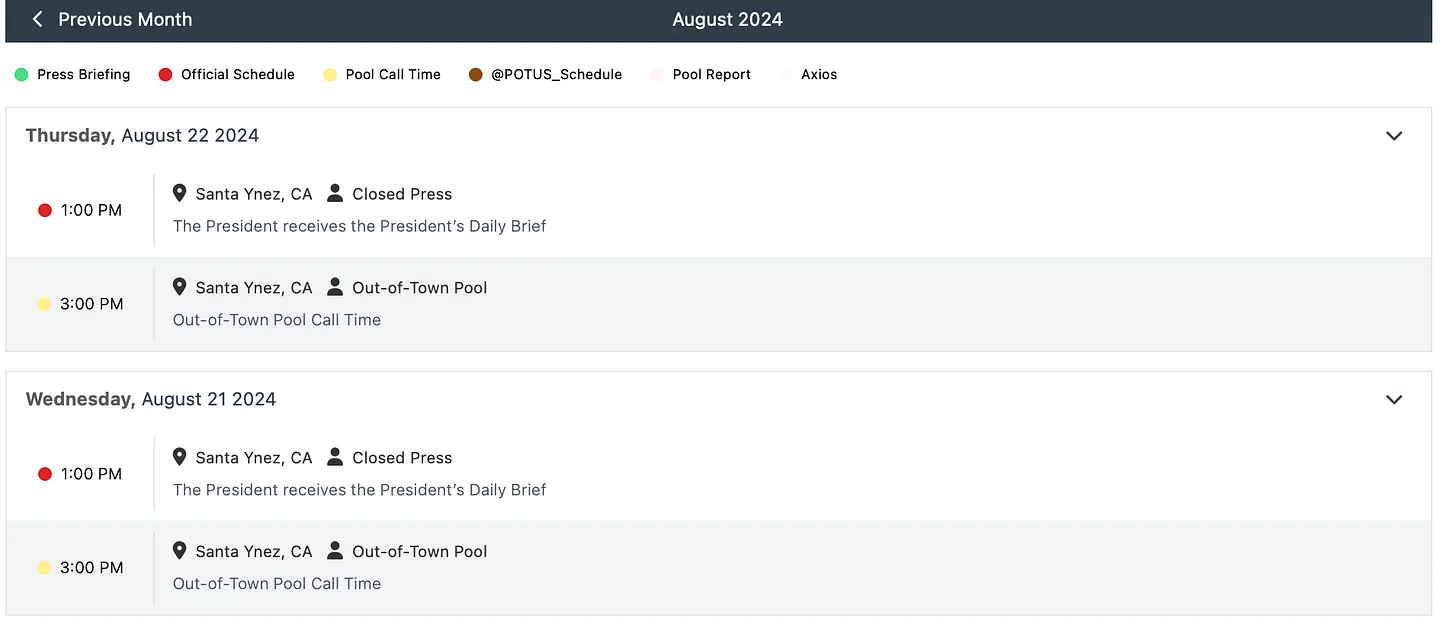Screen dimensions: 1456x634
Task: Select Wednesday 3:00 PM time label
Action: coord(91,568)
